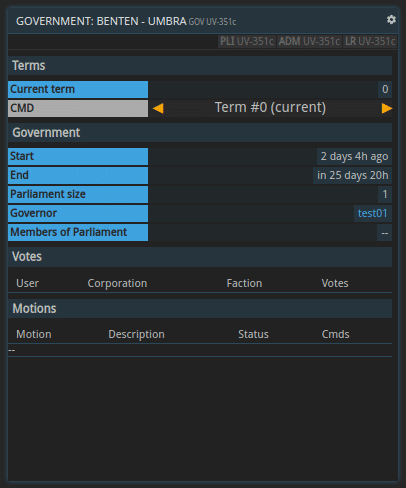The image size is (406, 488).
Task: Select the Cmds column header
Action: (x=335, y=334)
